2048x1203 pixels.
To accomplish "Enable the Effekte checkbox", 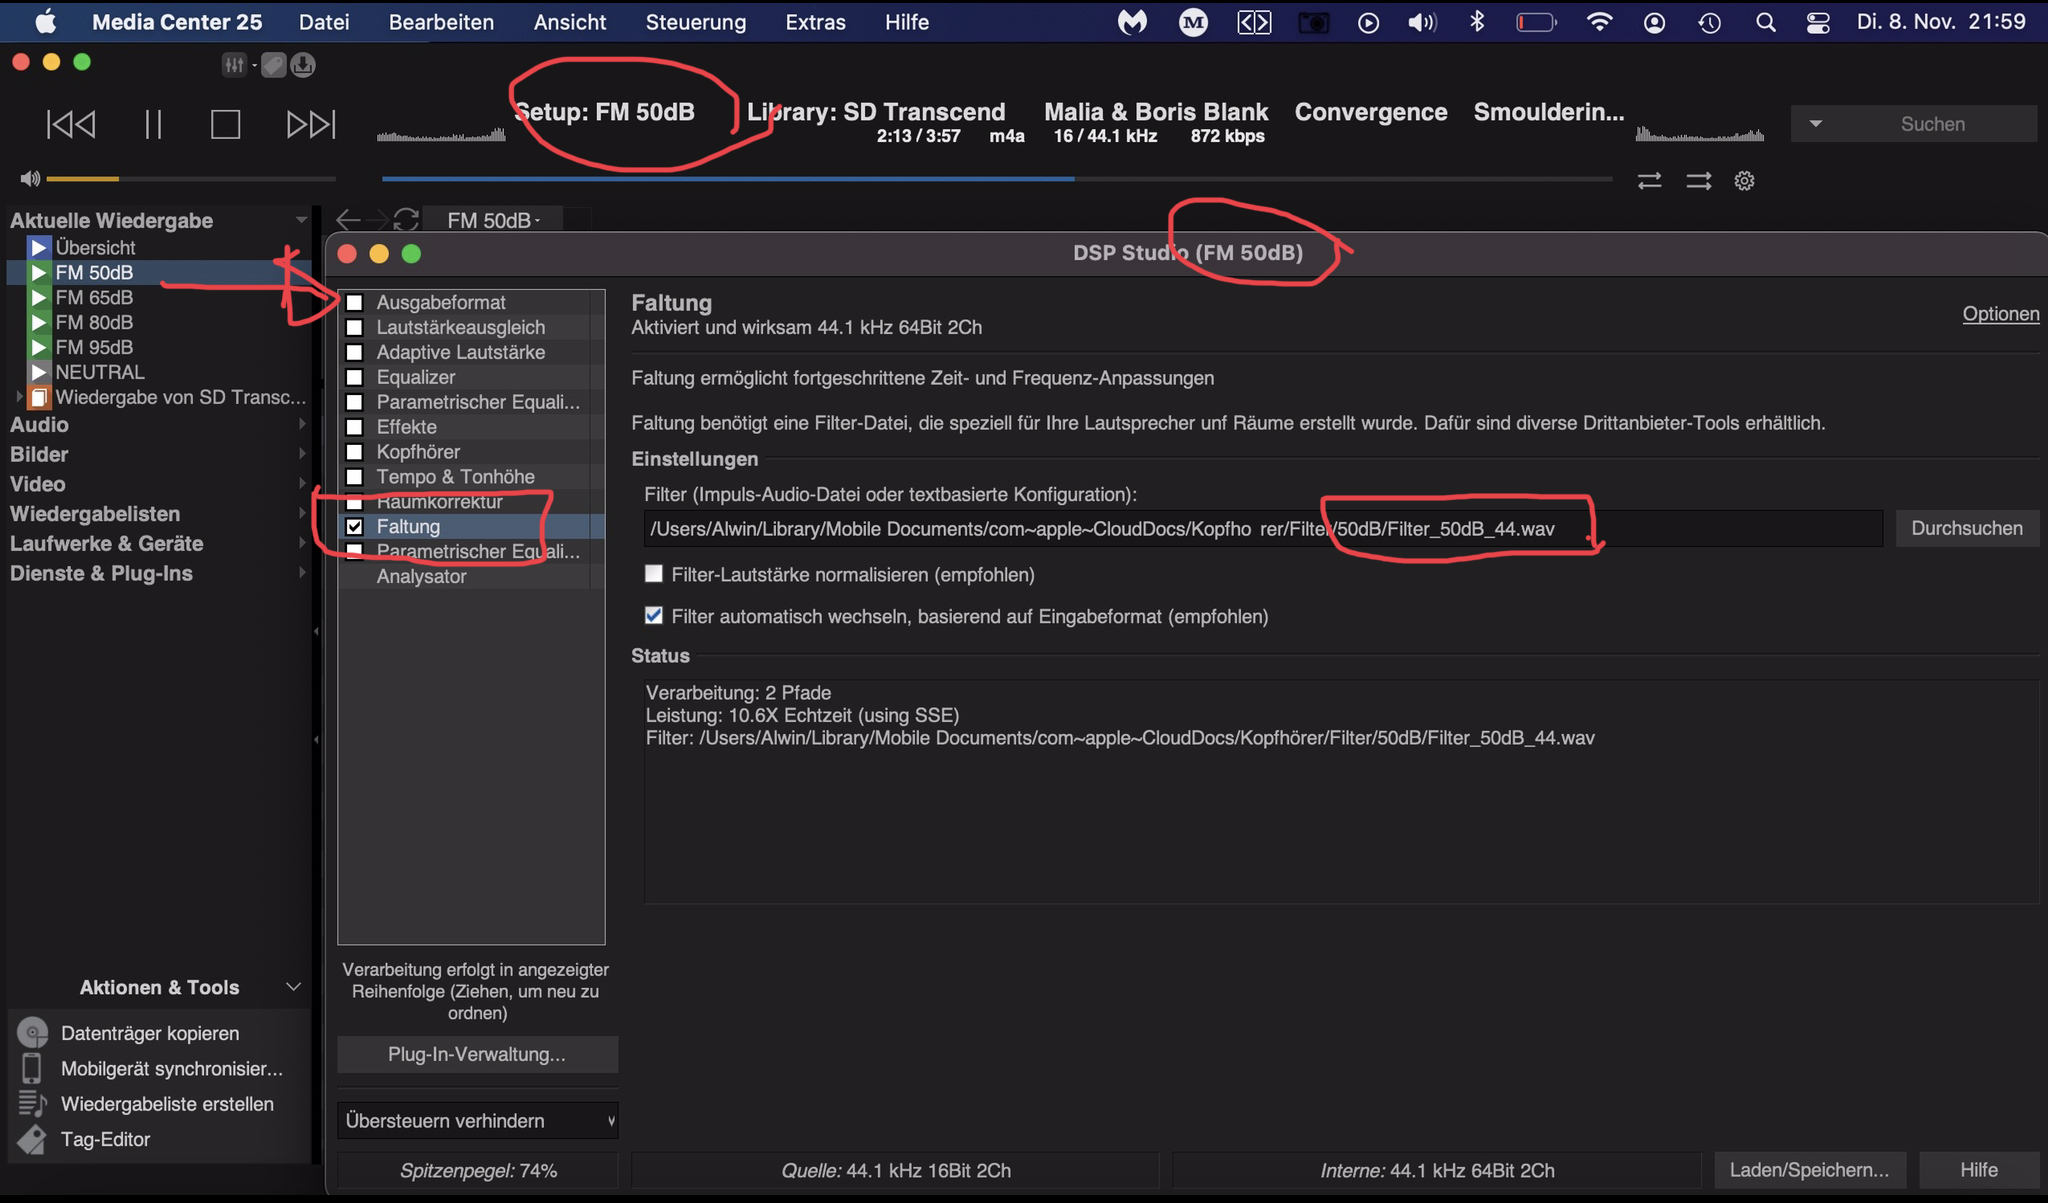I will [354, 427].
